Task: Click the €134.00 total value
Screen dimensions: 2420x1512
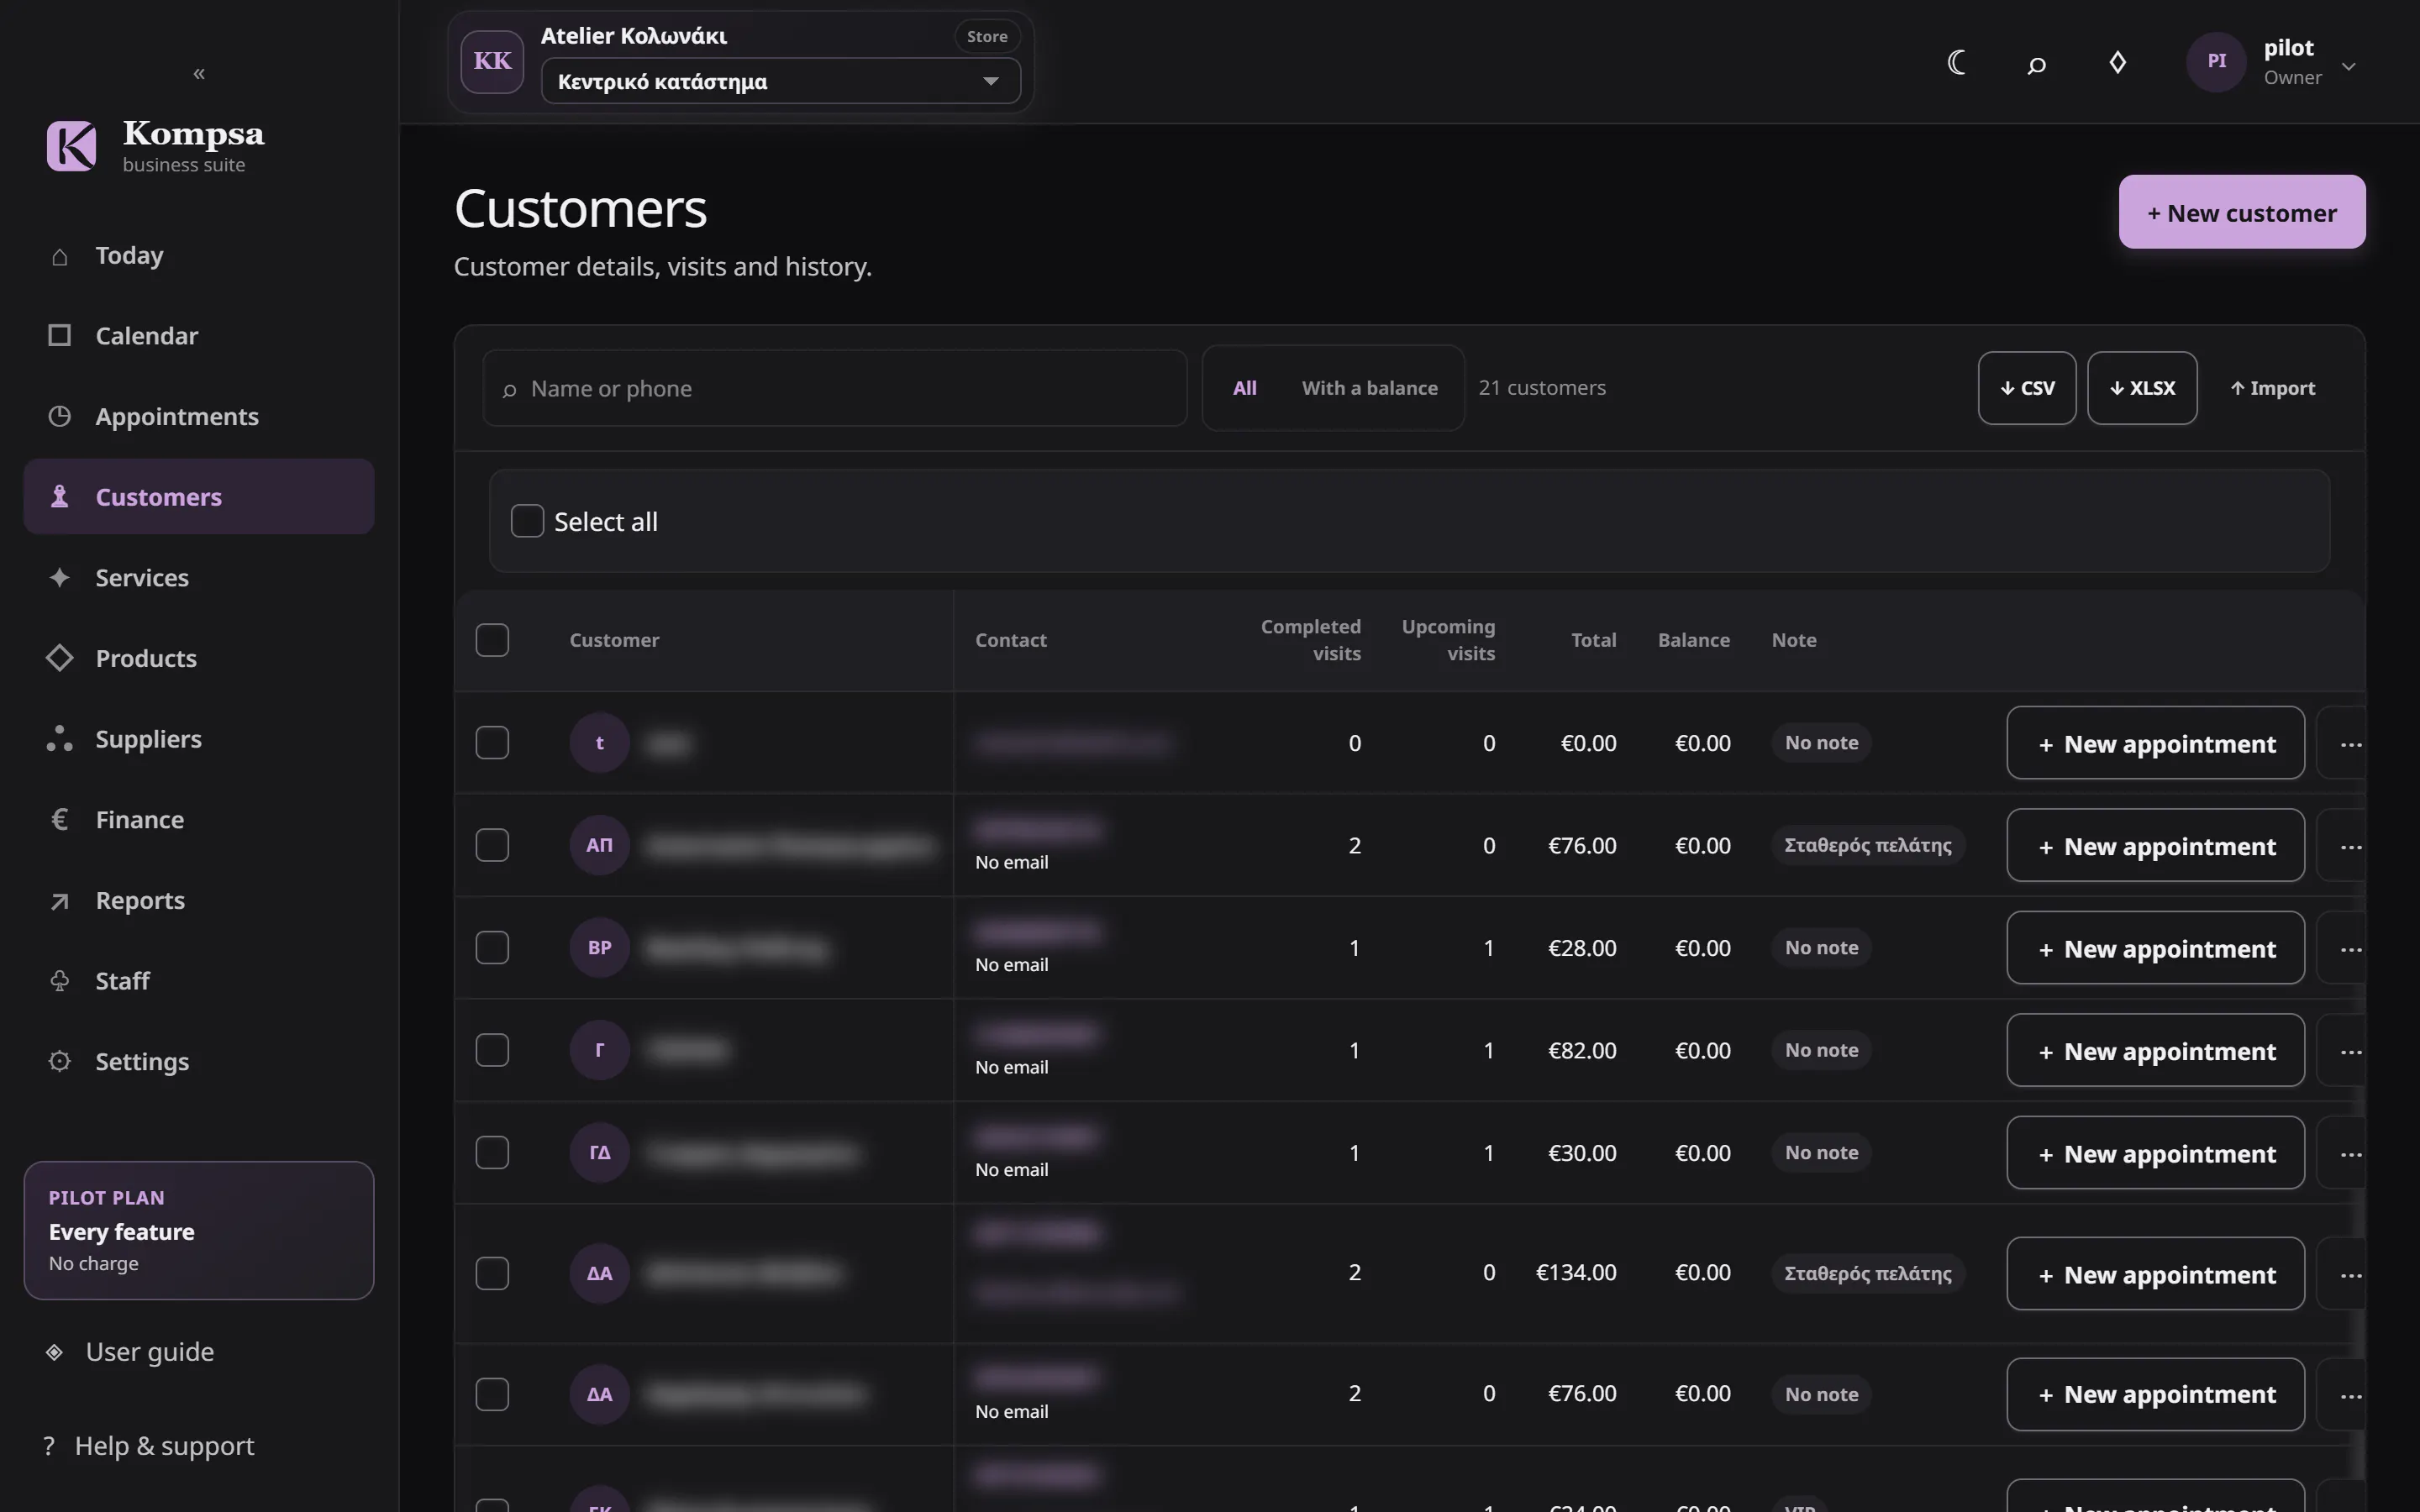Action: [1575, 1273]
